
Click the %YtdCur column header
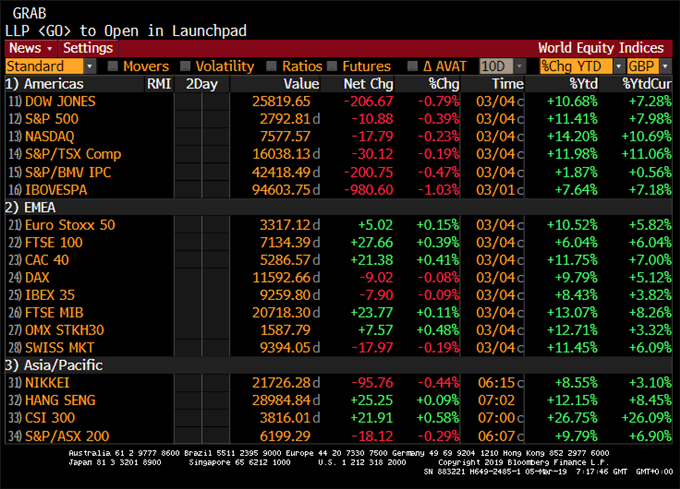tap(647, 84)
